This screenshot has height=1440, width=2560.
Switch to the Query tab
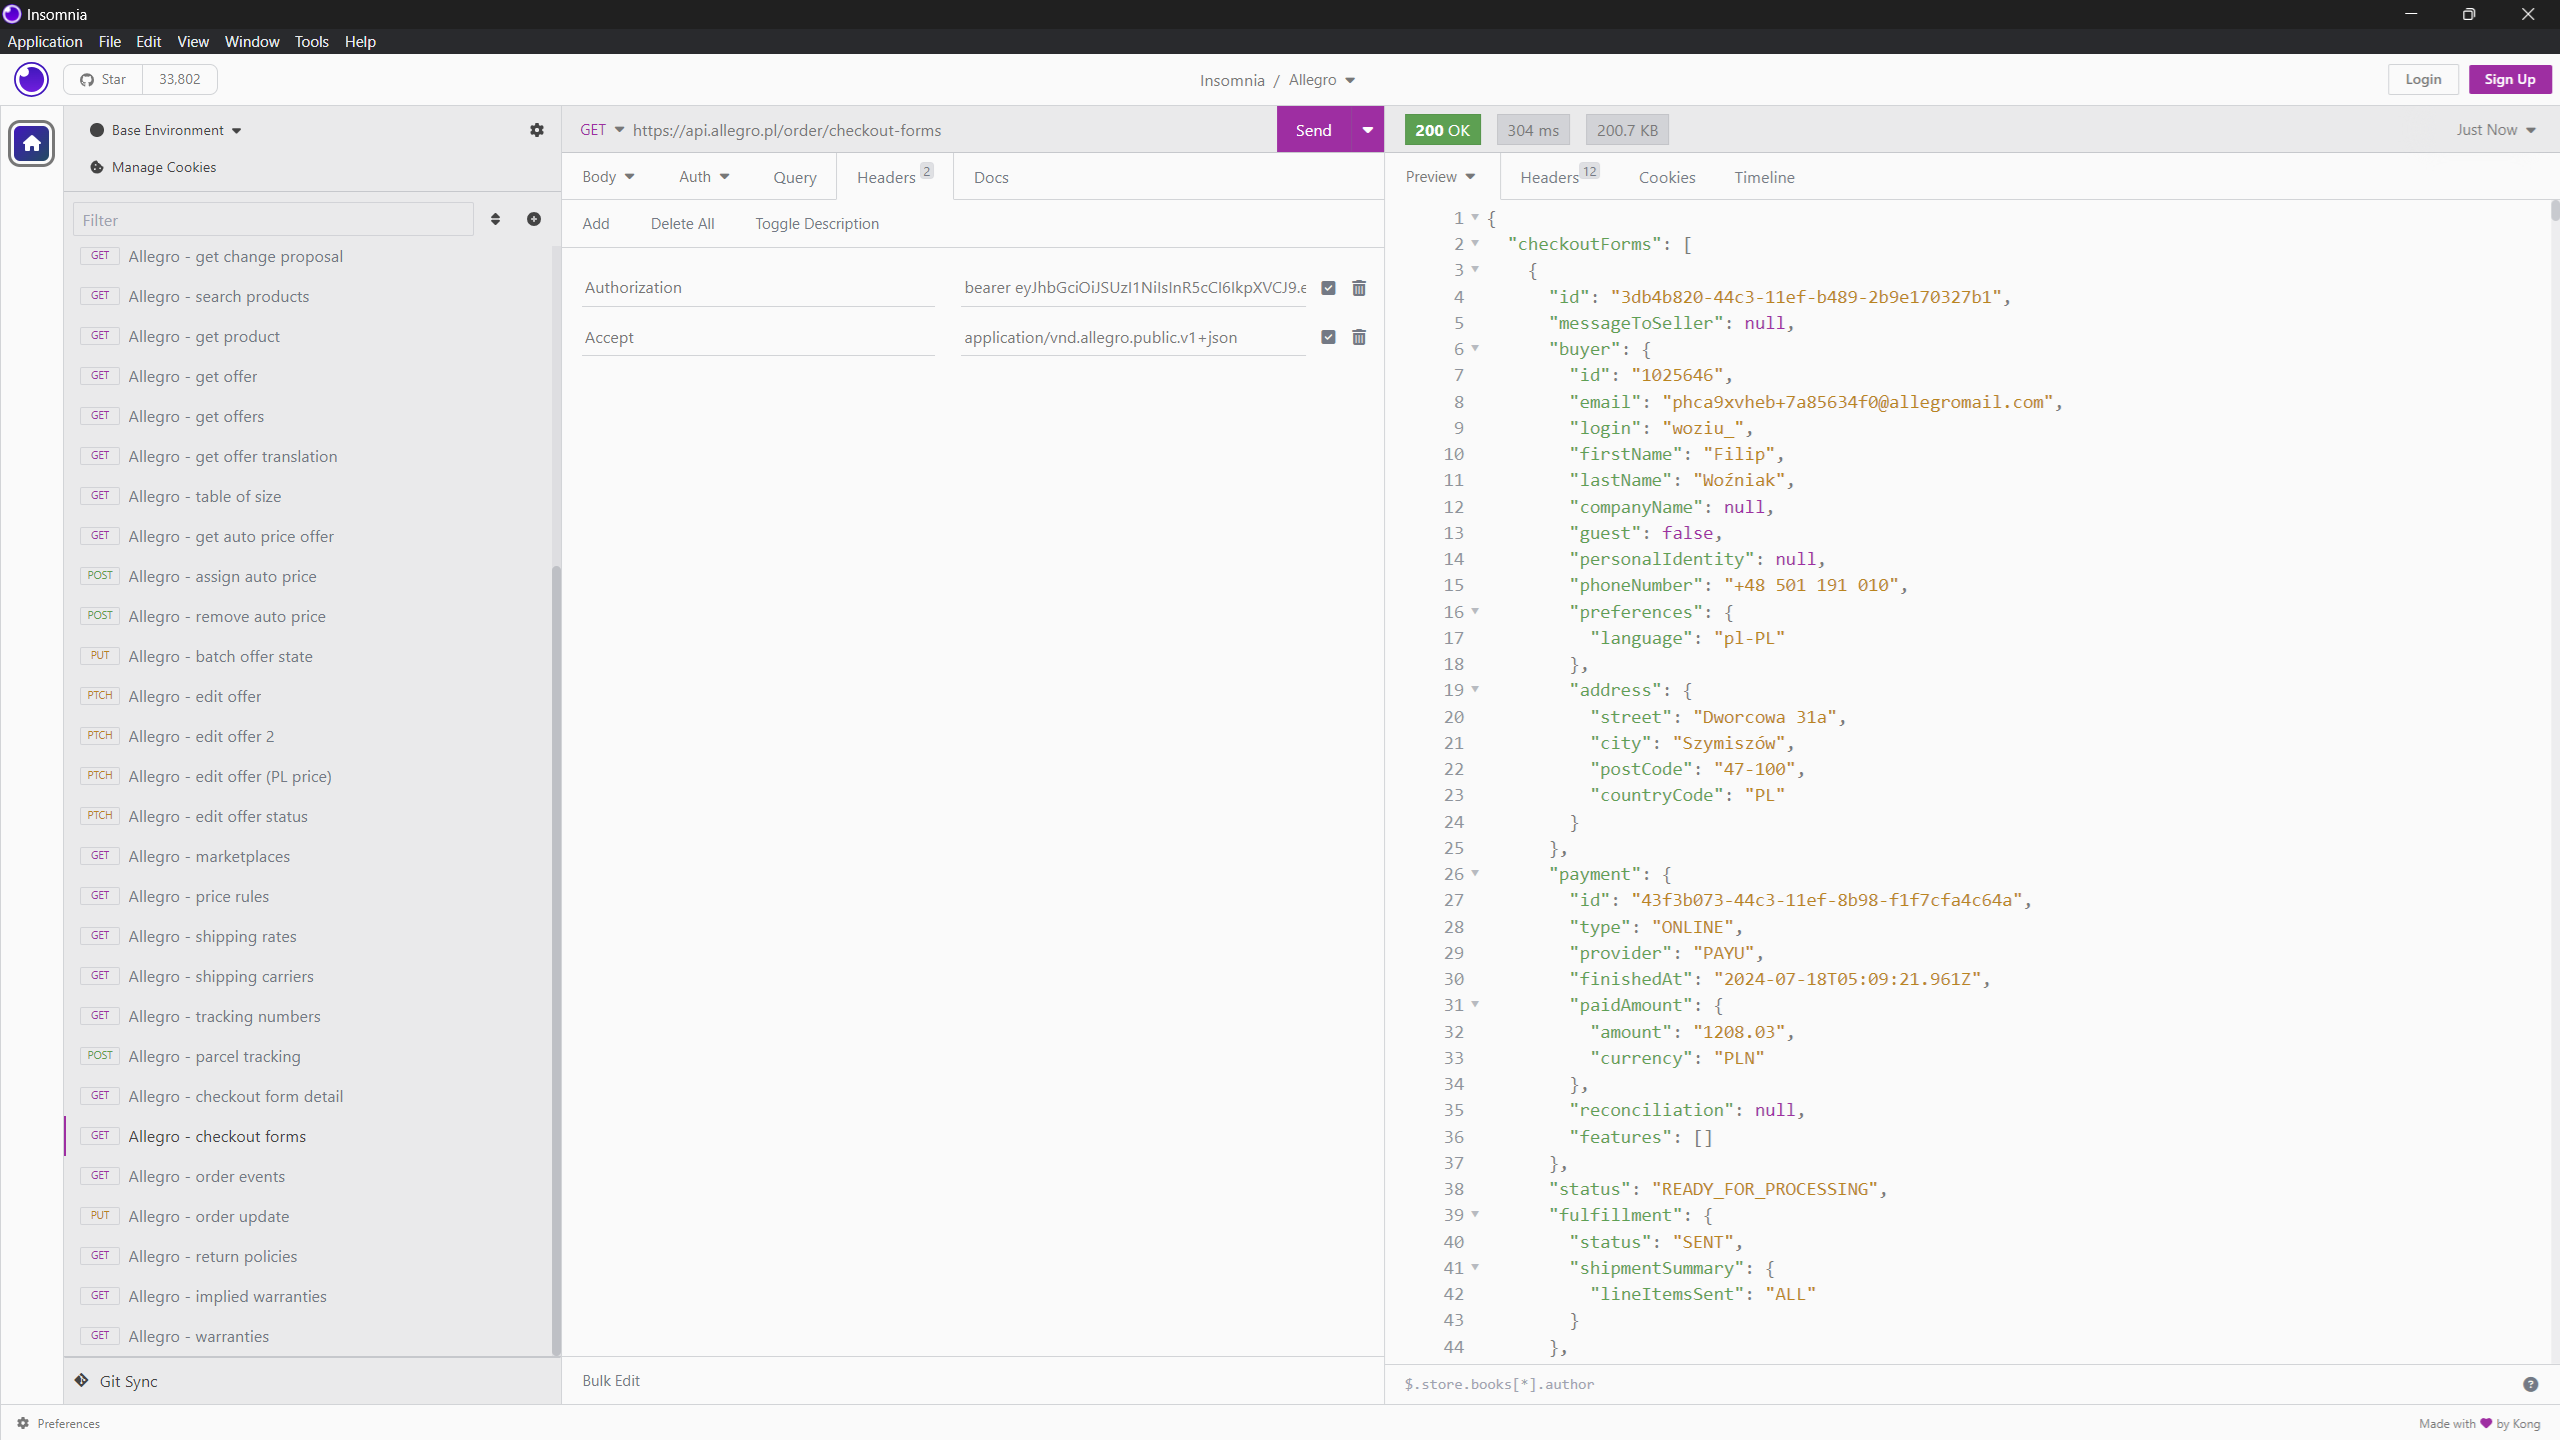click(x=794, y=177)
